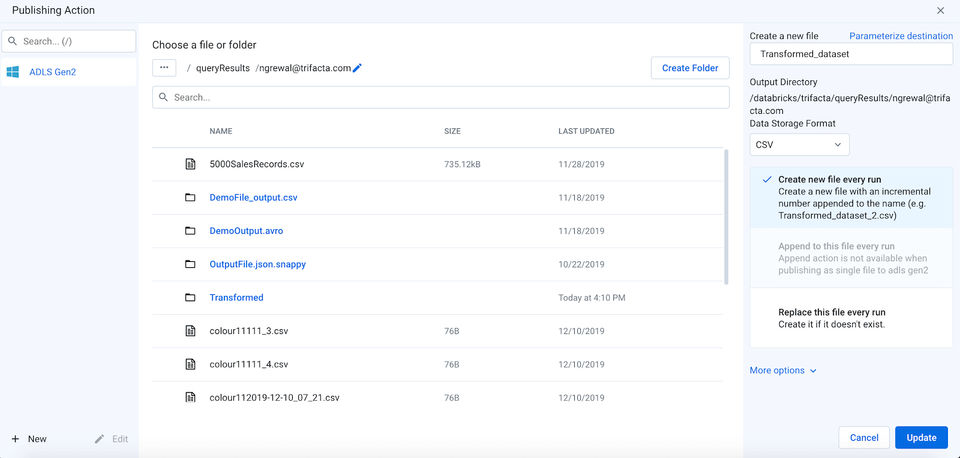Click the Output Directory path text
Screen dimensions: 960x458
[x=850, y=104]
